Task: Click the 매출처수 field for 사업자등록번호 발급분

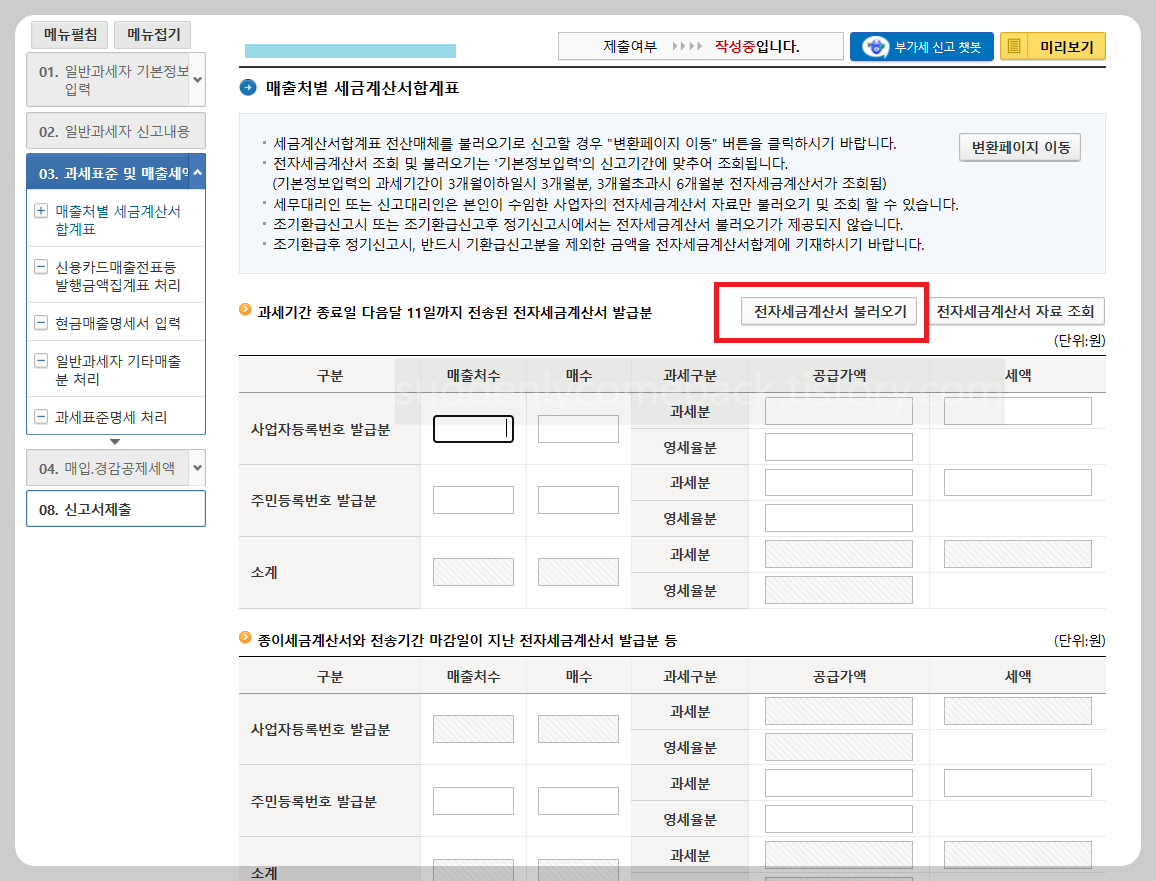Action: [472, 428]
